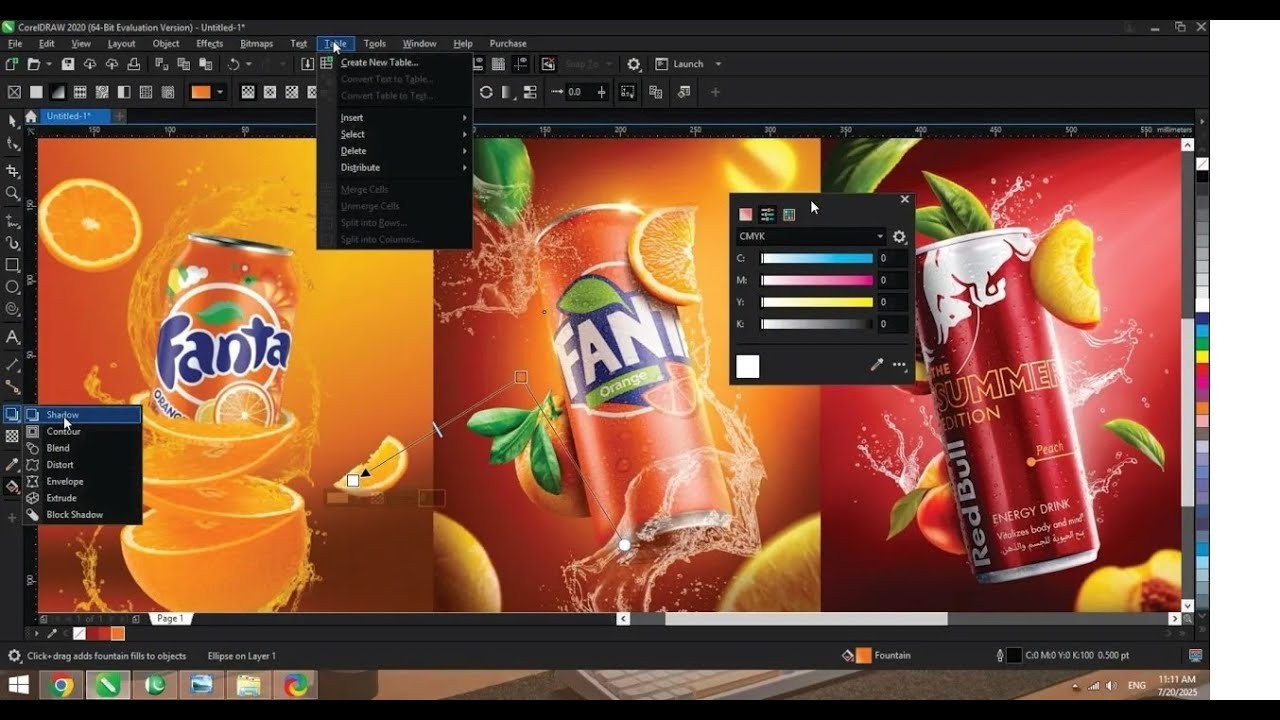Expand the Distribute submenu
The width and height of the screenshot is (1280, 720).
(x=395, y=168)
